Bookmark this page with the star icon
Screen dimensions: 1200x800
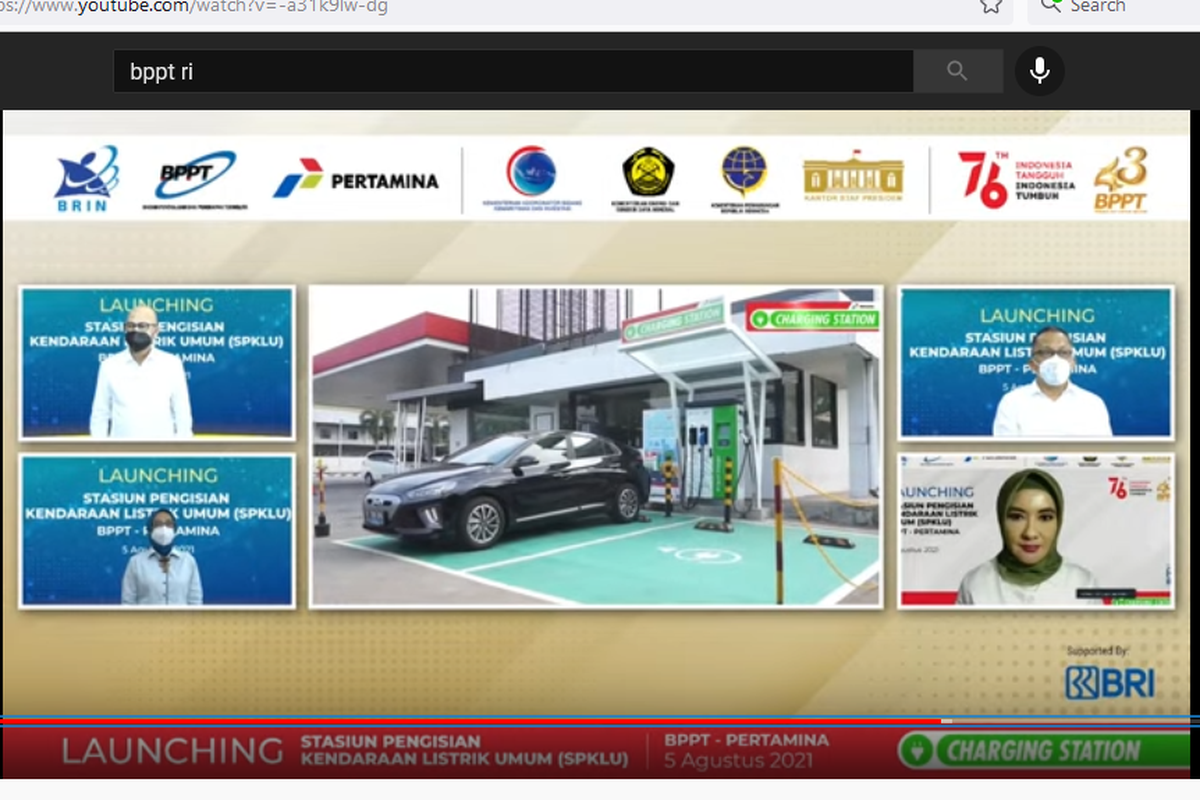coord(990,6)
